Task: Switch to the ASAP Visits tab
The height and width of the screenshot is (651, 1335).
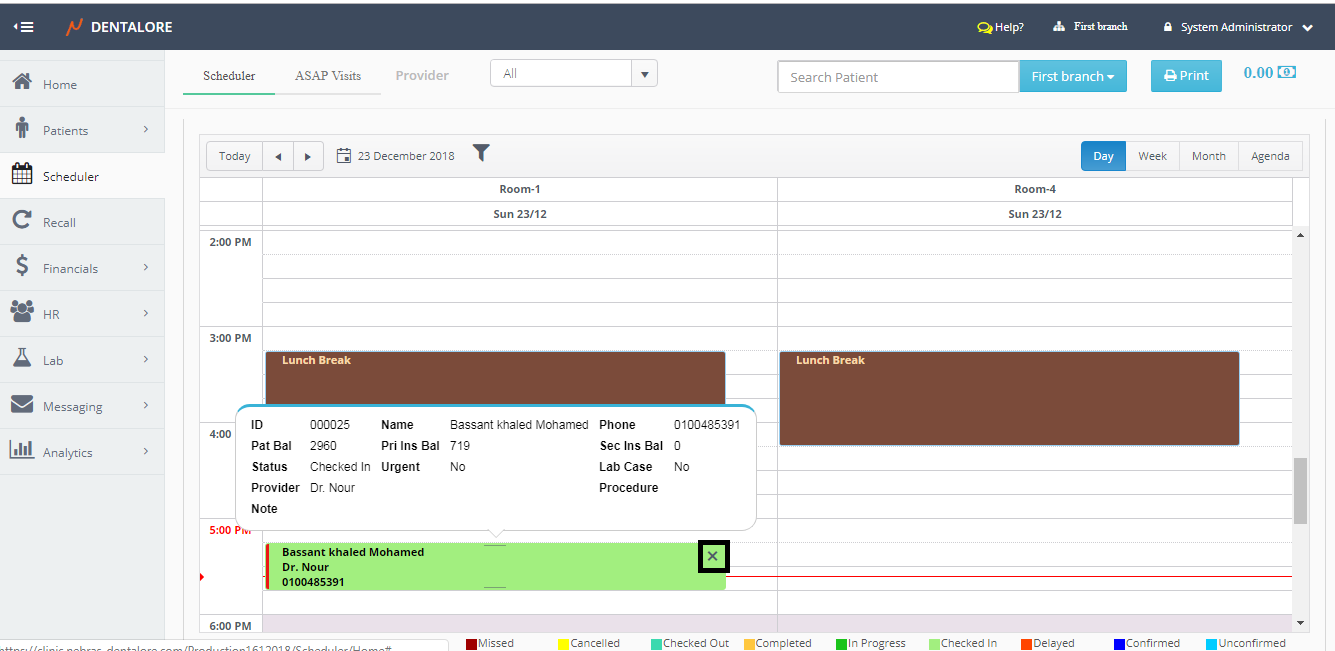Action: 328,76
